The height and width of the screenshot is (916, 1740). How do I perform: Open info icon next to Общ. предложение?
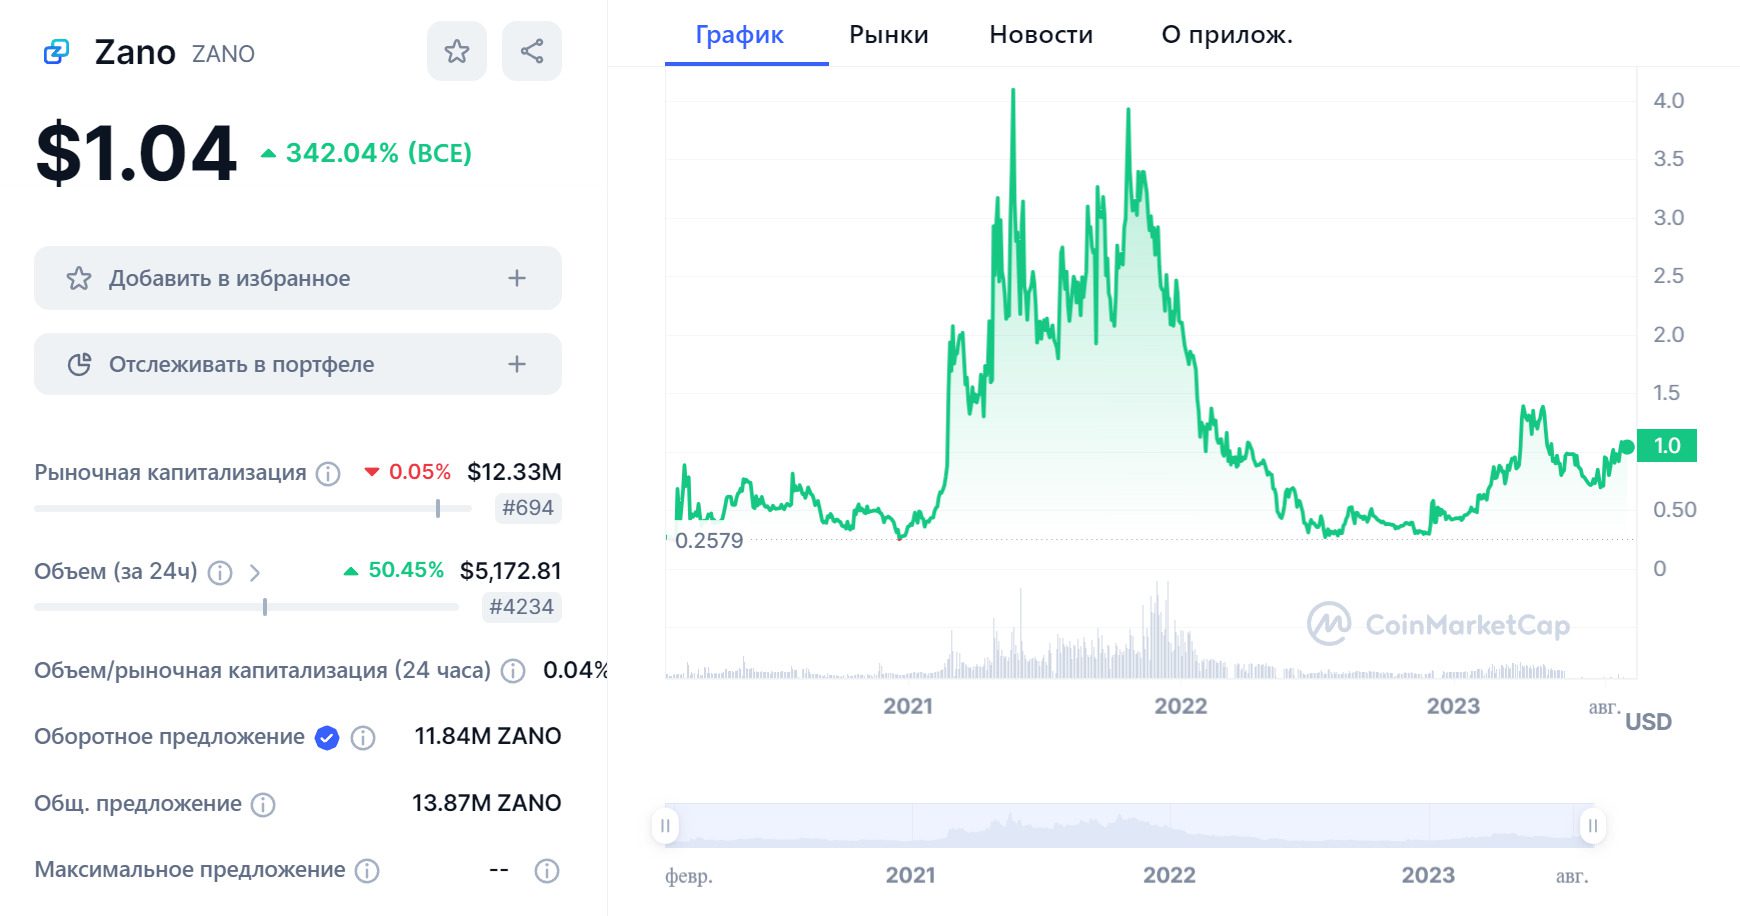click(263, 804)
